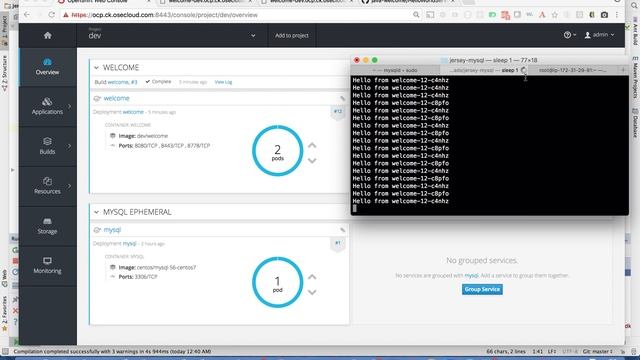The width and height of the screenshot is (640, 360).
Task: Open the dev project selector dropdown
Action: pos(172,36)
